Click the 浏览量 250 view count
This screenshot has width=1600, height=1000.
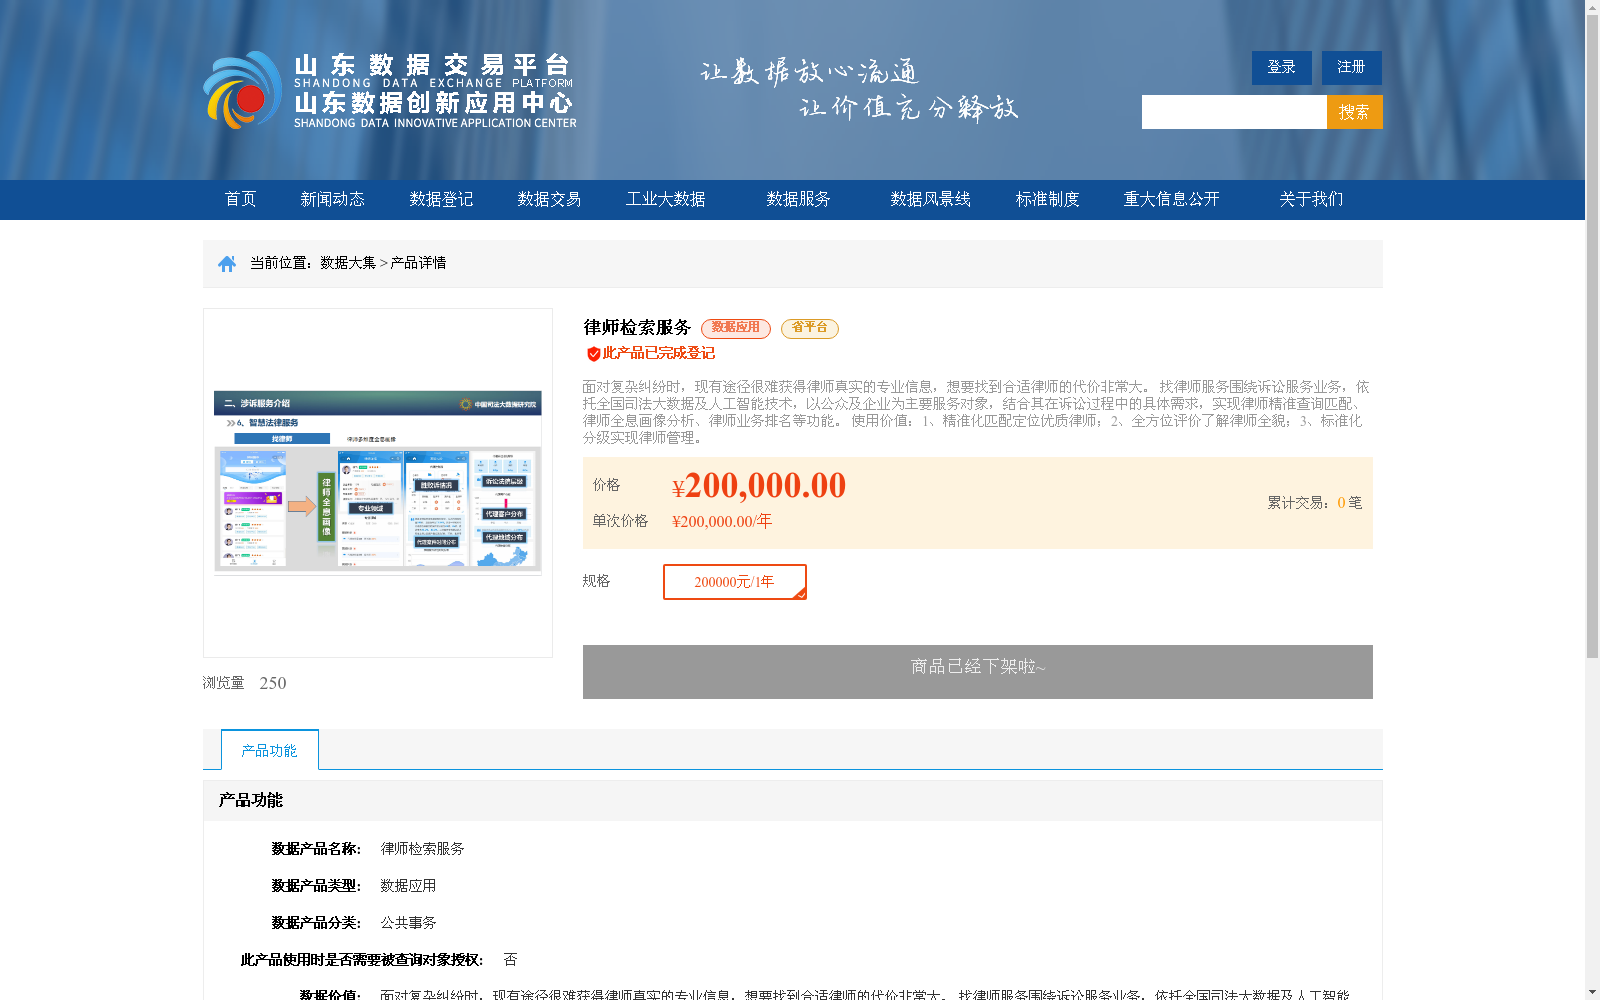245,683
